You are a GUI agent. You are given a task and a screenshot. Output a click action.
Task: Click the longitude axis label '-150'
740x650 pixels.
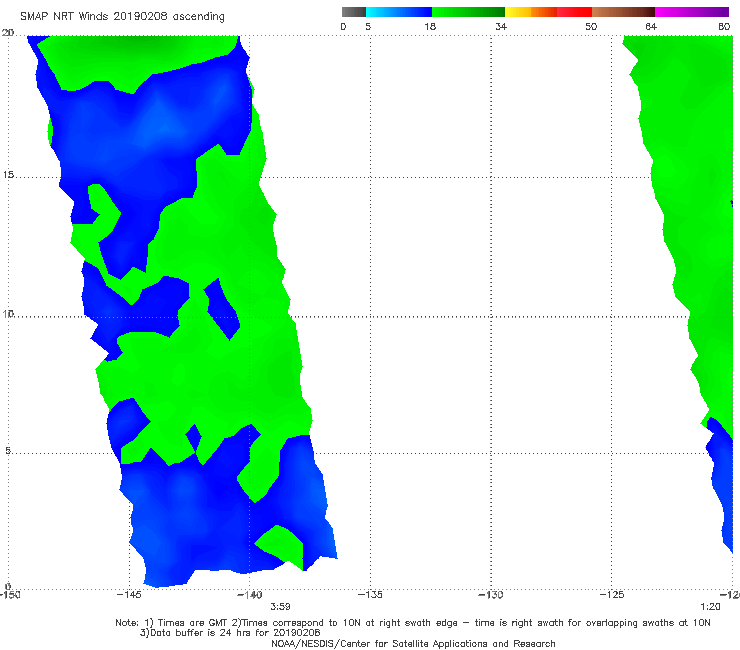[10, 594]
